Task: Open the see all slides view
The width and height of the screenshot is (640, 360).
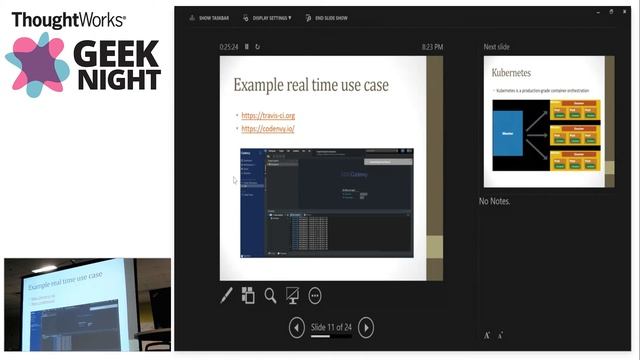Action: coord(248,296)
